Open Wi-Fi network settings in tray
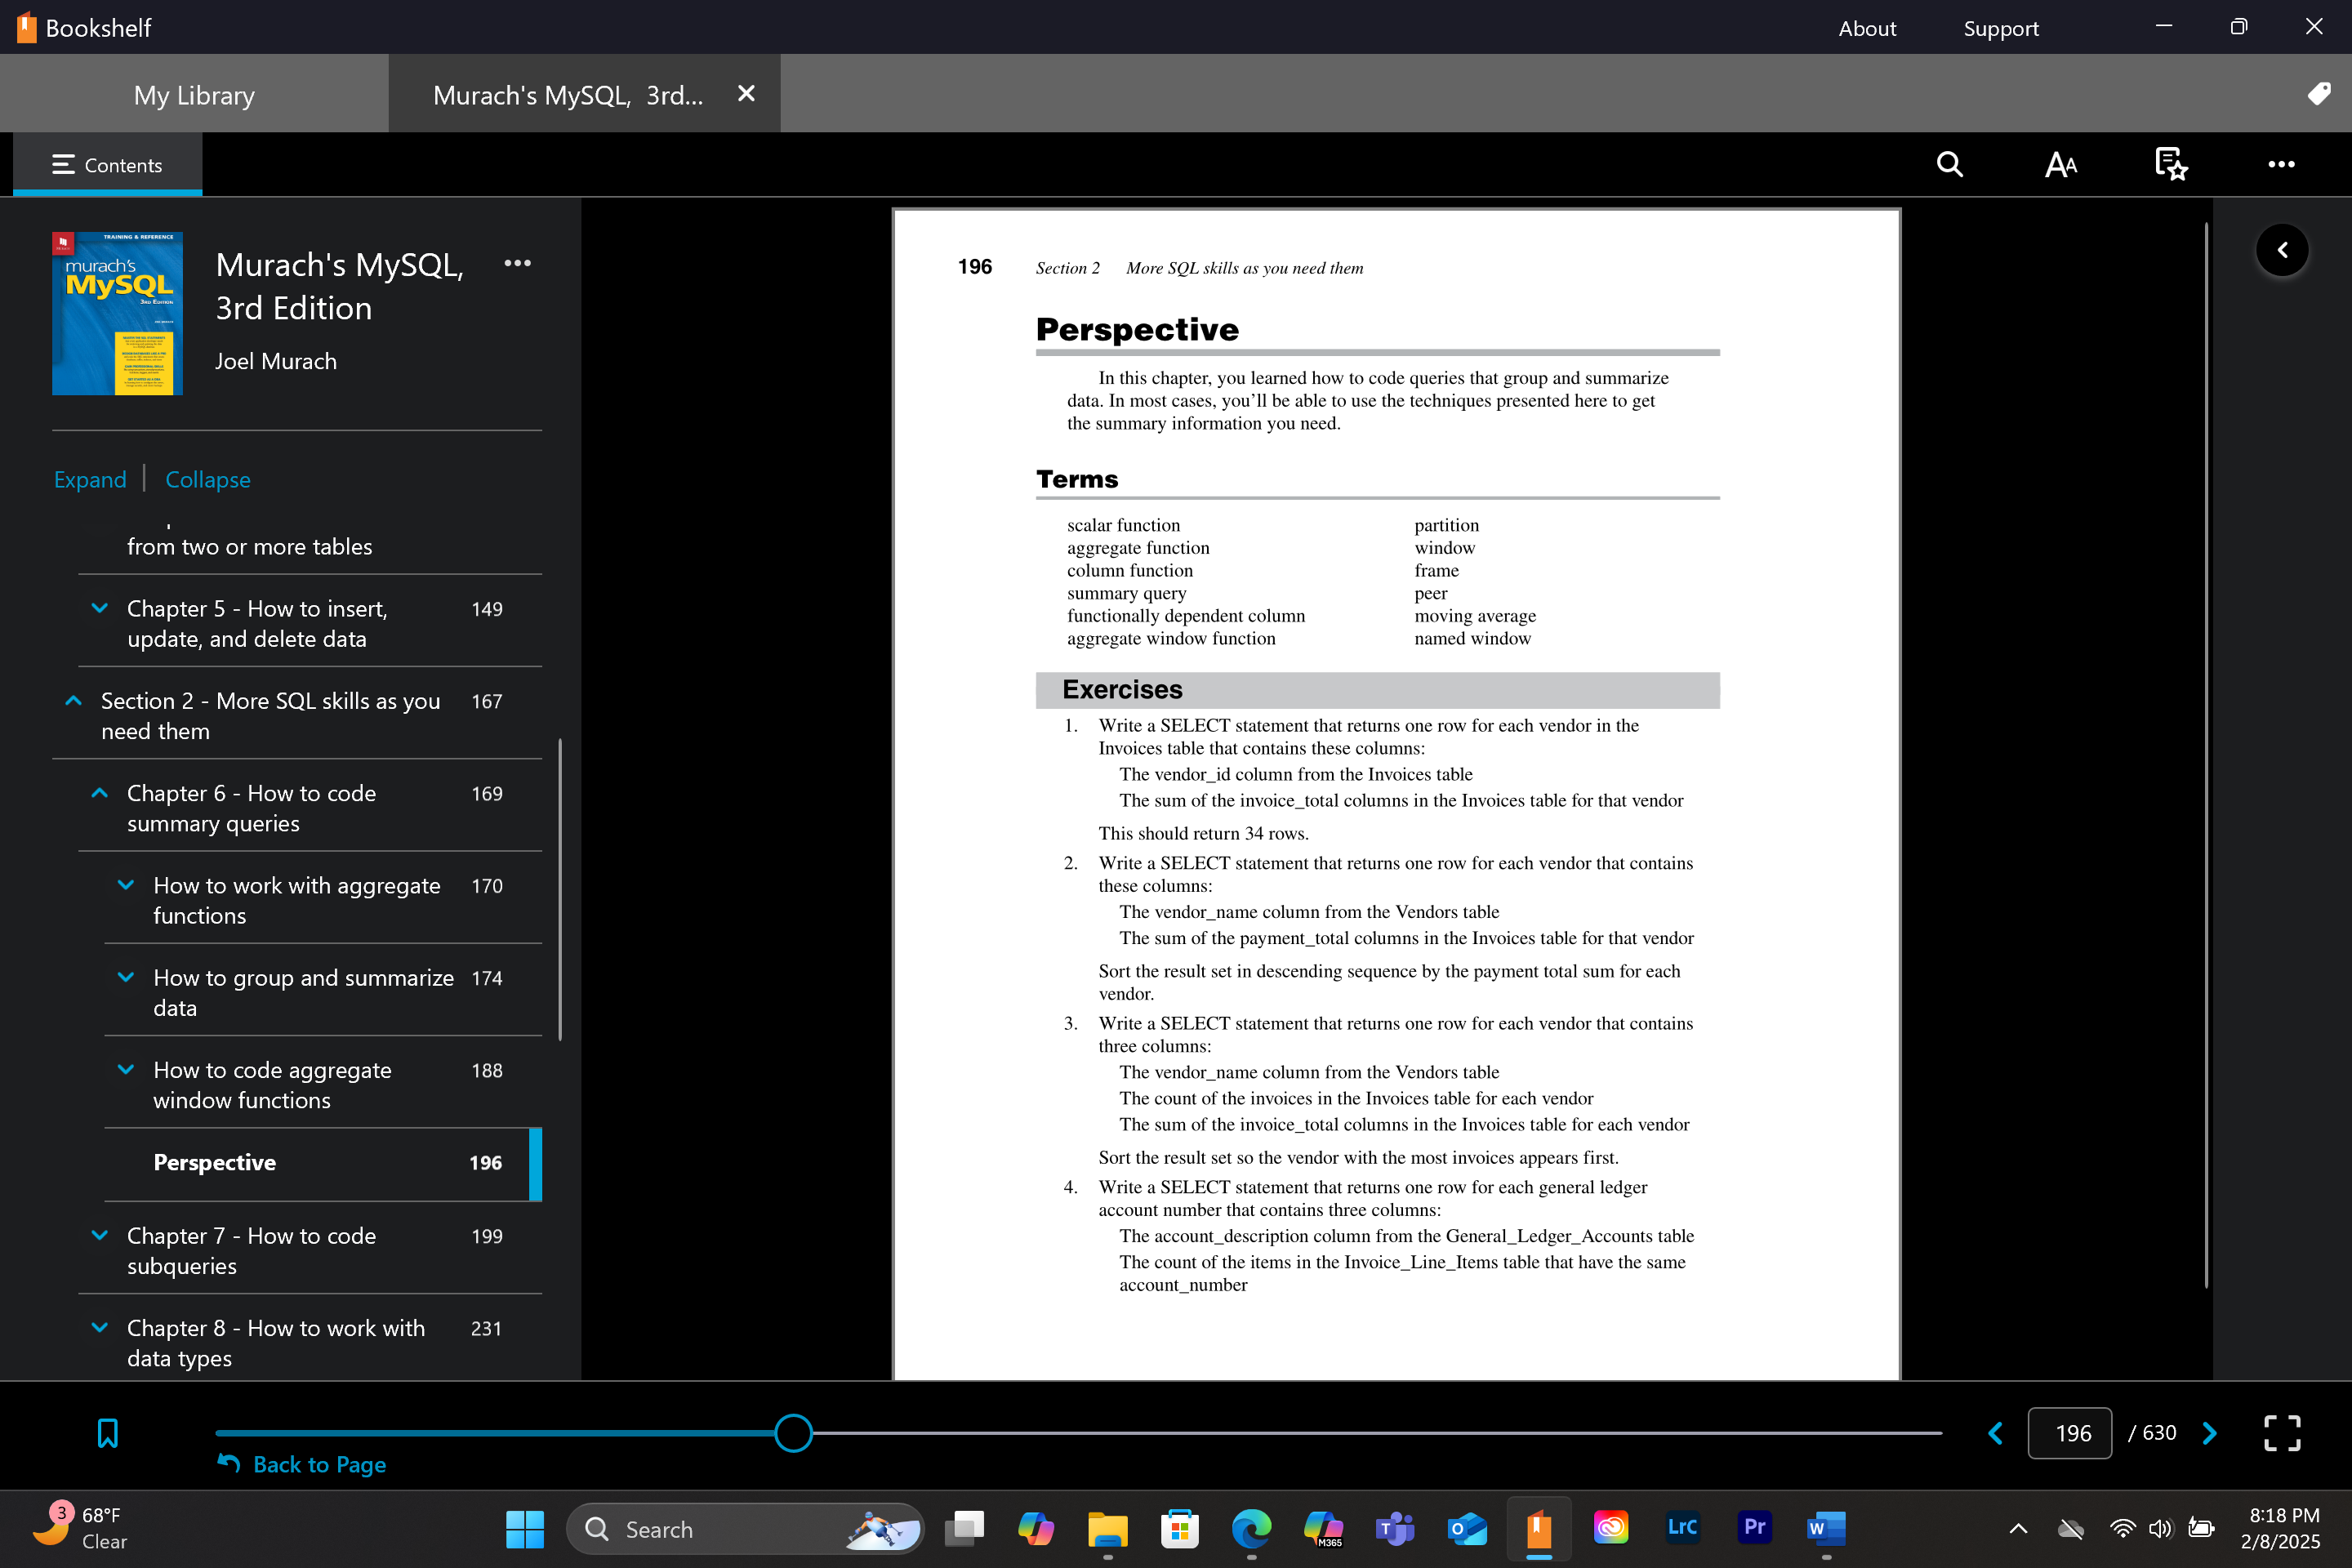The width and height of the screenshot is (2352, 1568). tap(2122, 1529)
